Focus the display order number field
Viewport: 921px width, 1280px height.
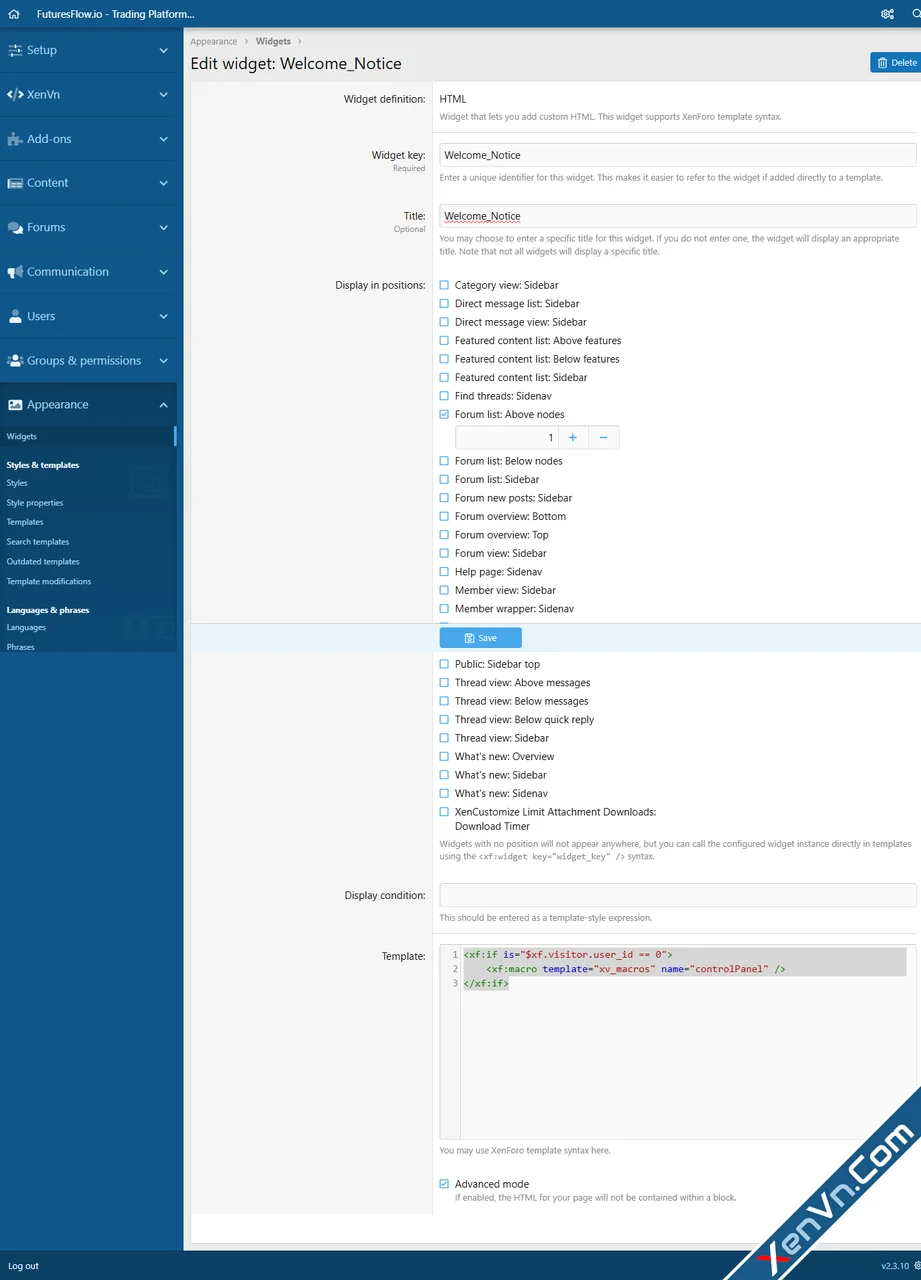coord(506,437)
